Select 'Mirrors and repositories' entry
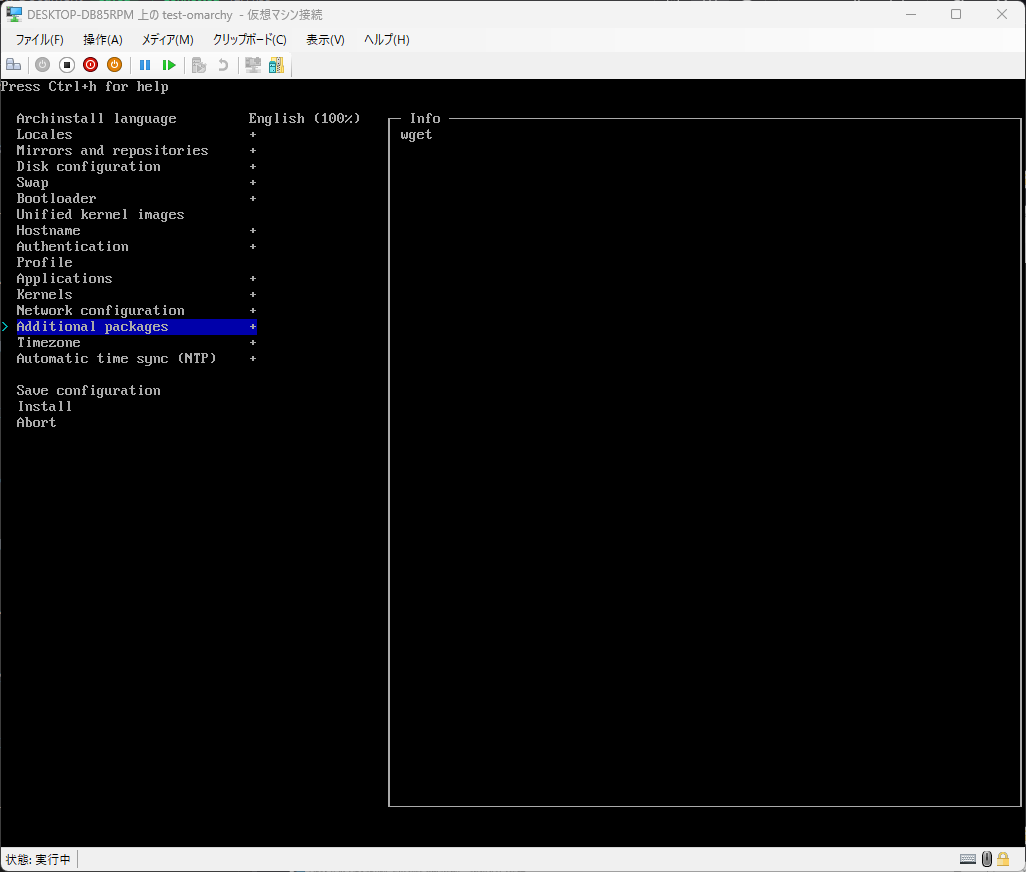 pos(112,150)
